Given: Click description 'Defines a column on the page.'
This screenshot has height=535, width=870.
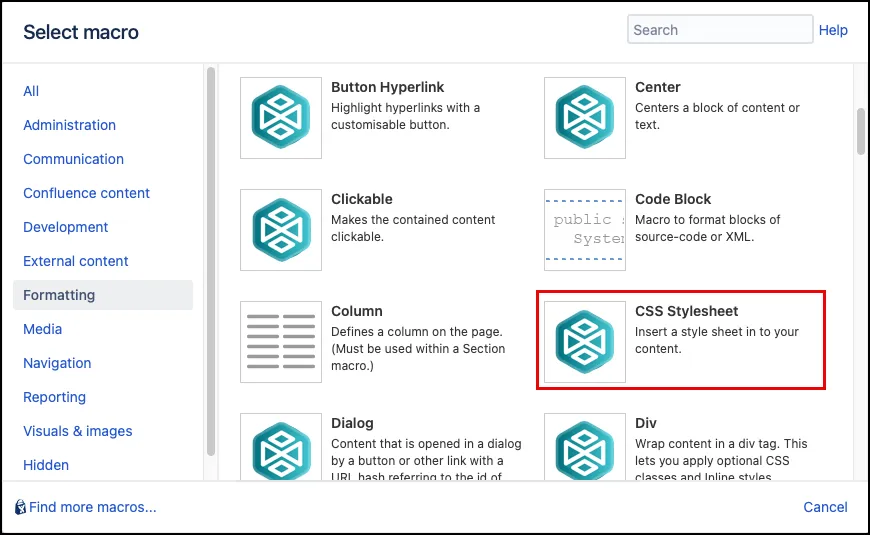Looking at the screenshot, I should (417, 332).
